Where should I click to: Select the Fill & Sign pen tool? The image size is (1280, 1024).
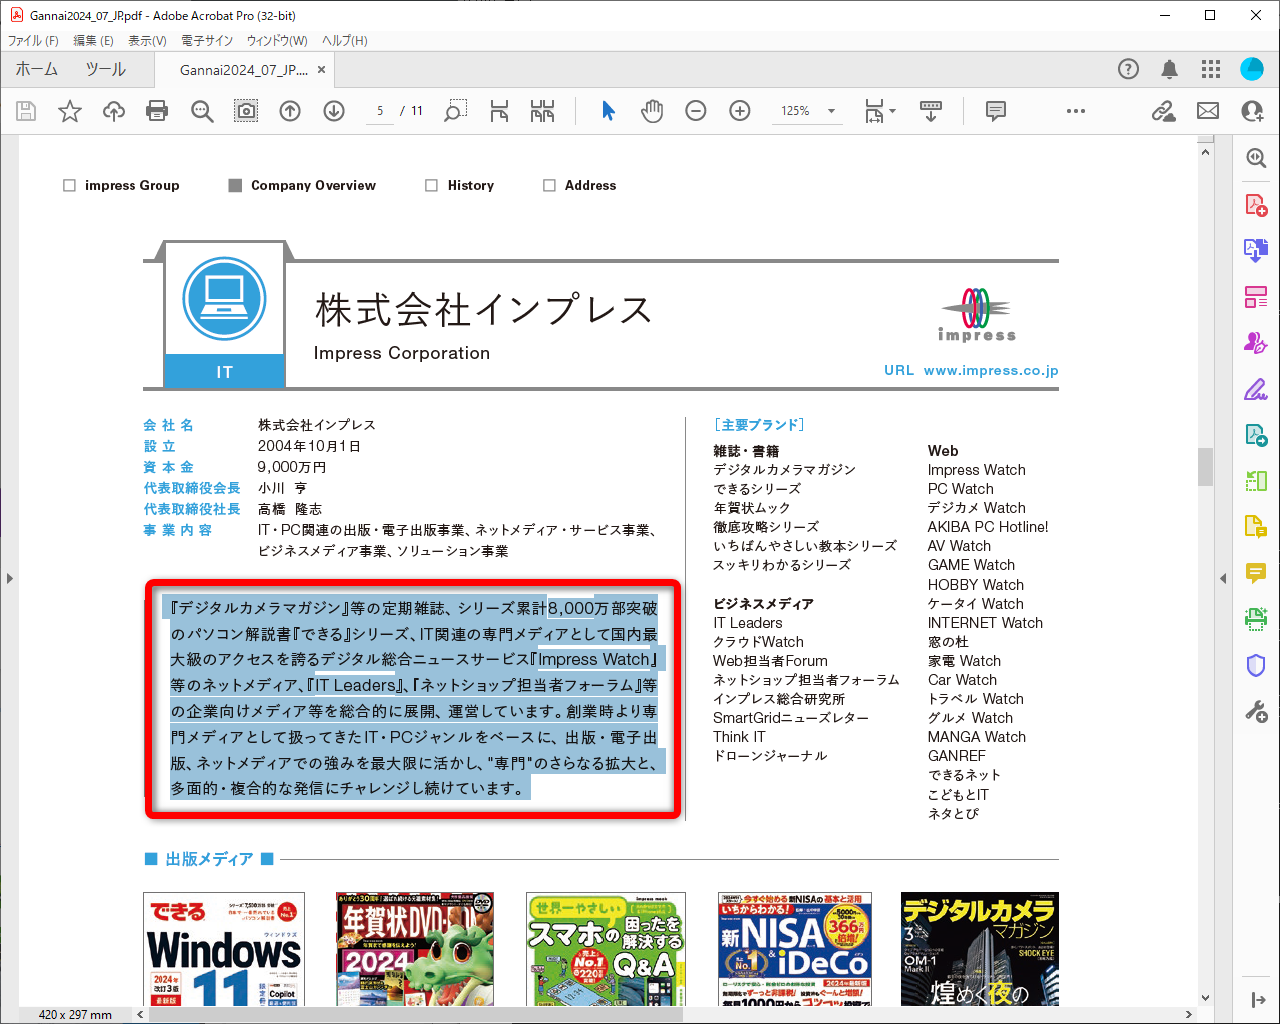tap(1255, 388)
